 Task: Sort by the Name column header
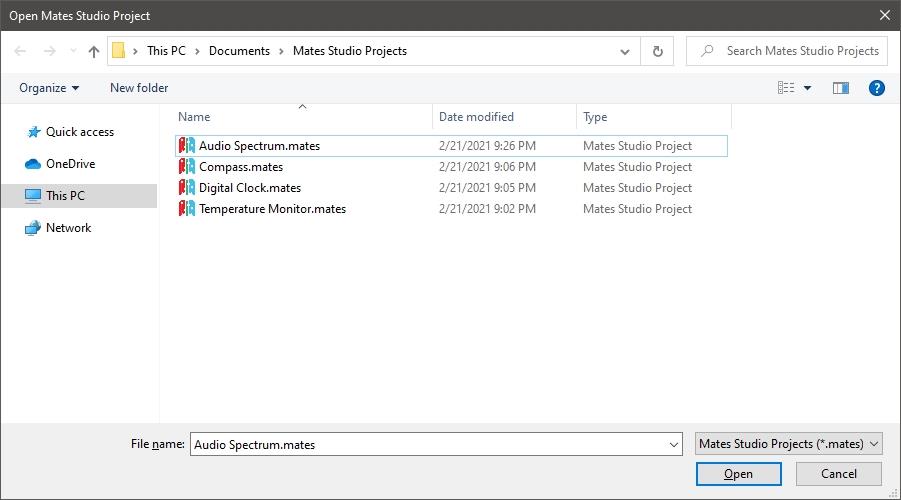[x=303, y=117]
